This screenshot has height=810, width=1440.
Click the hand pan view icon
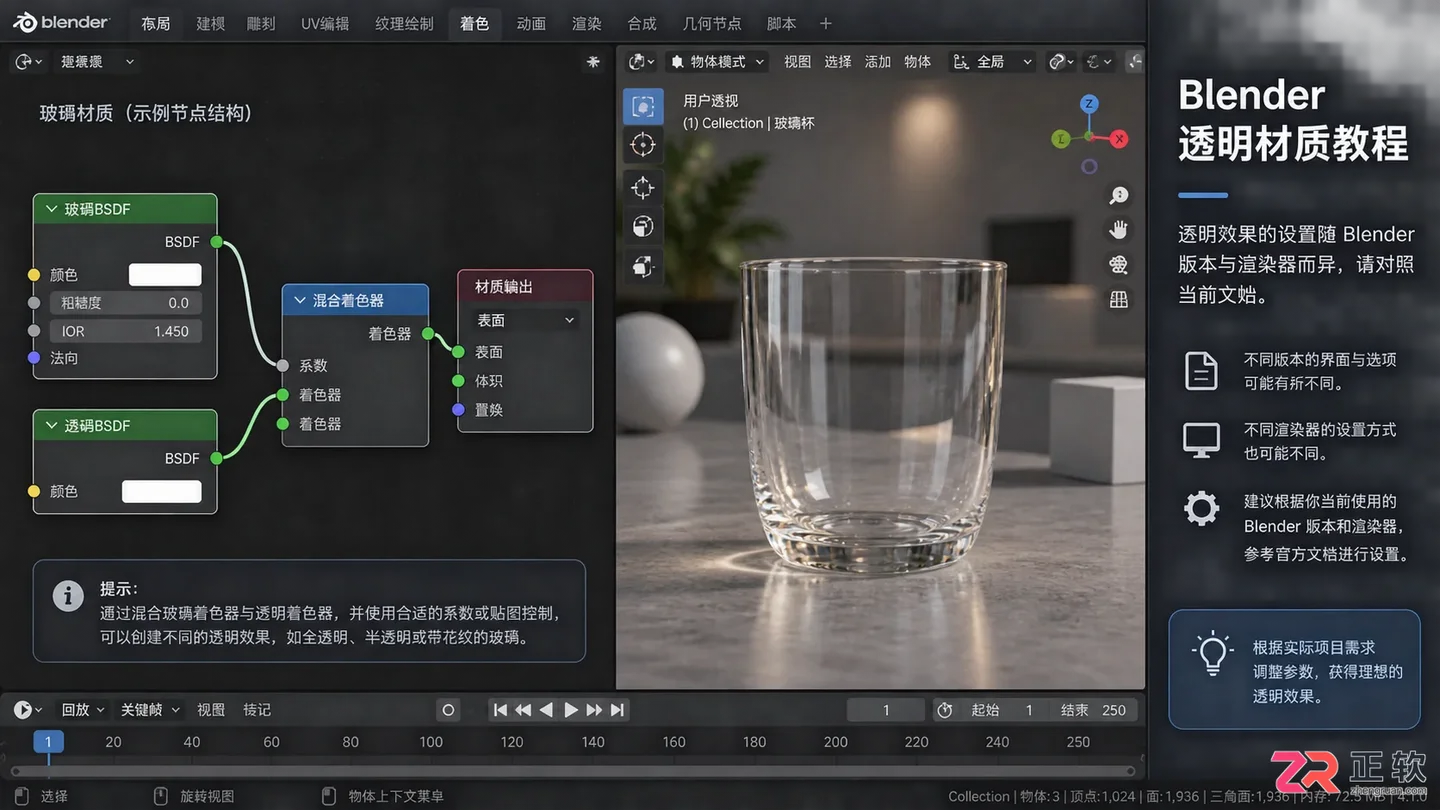coord(1119,230)
